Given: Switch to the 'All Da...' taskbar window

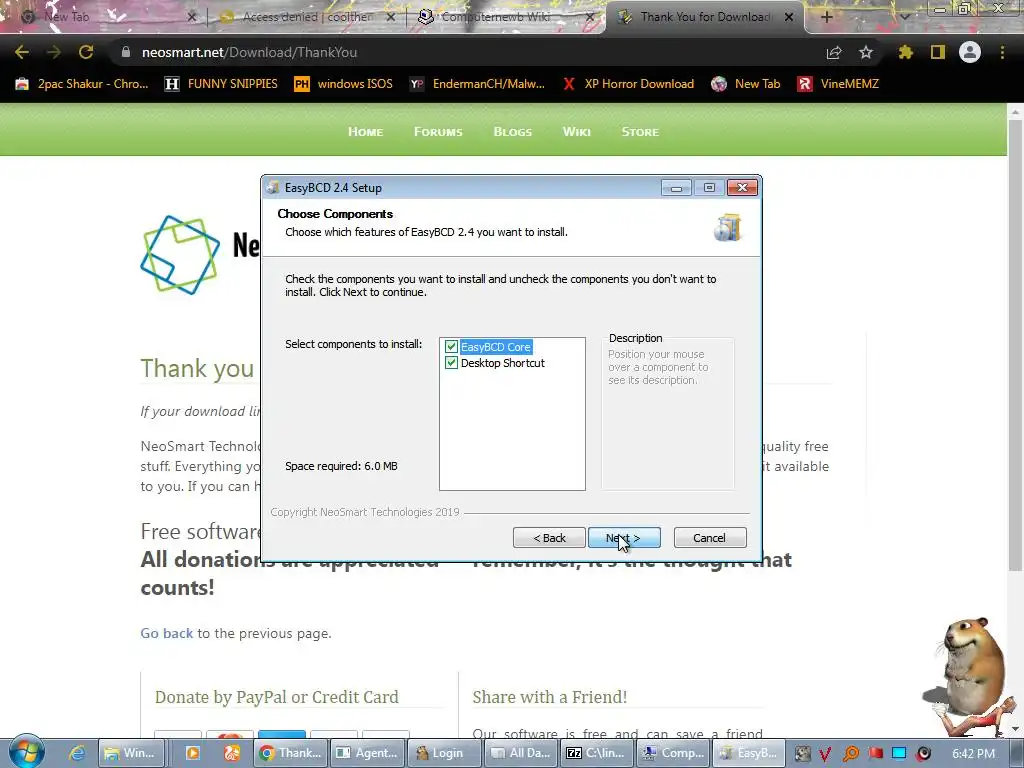Looking at the screenshot, I should tap(521, 753).
